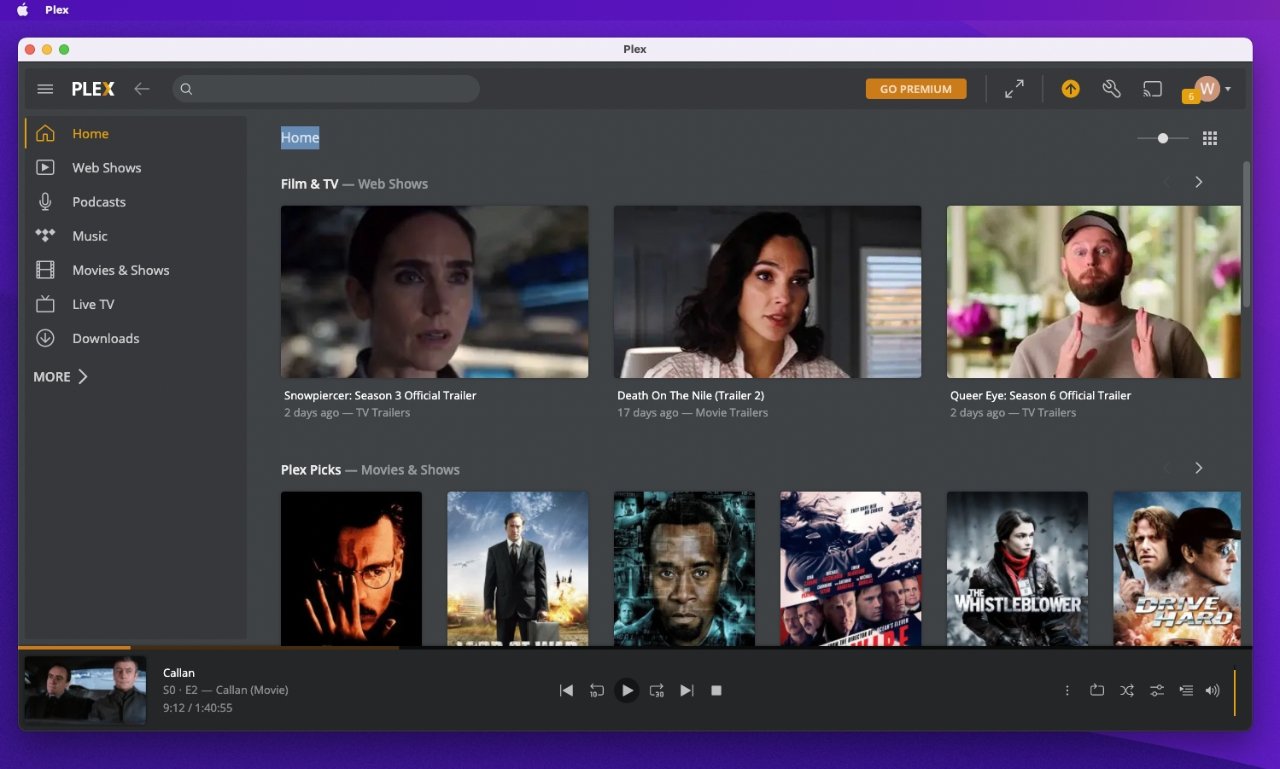Image resolution: width=1280 pixels, height=769 pixels.
Task: Click the Movies & Shows film icon
Action: [x=45, y=270]
